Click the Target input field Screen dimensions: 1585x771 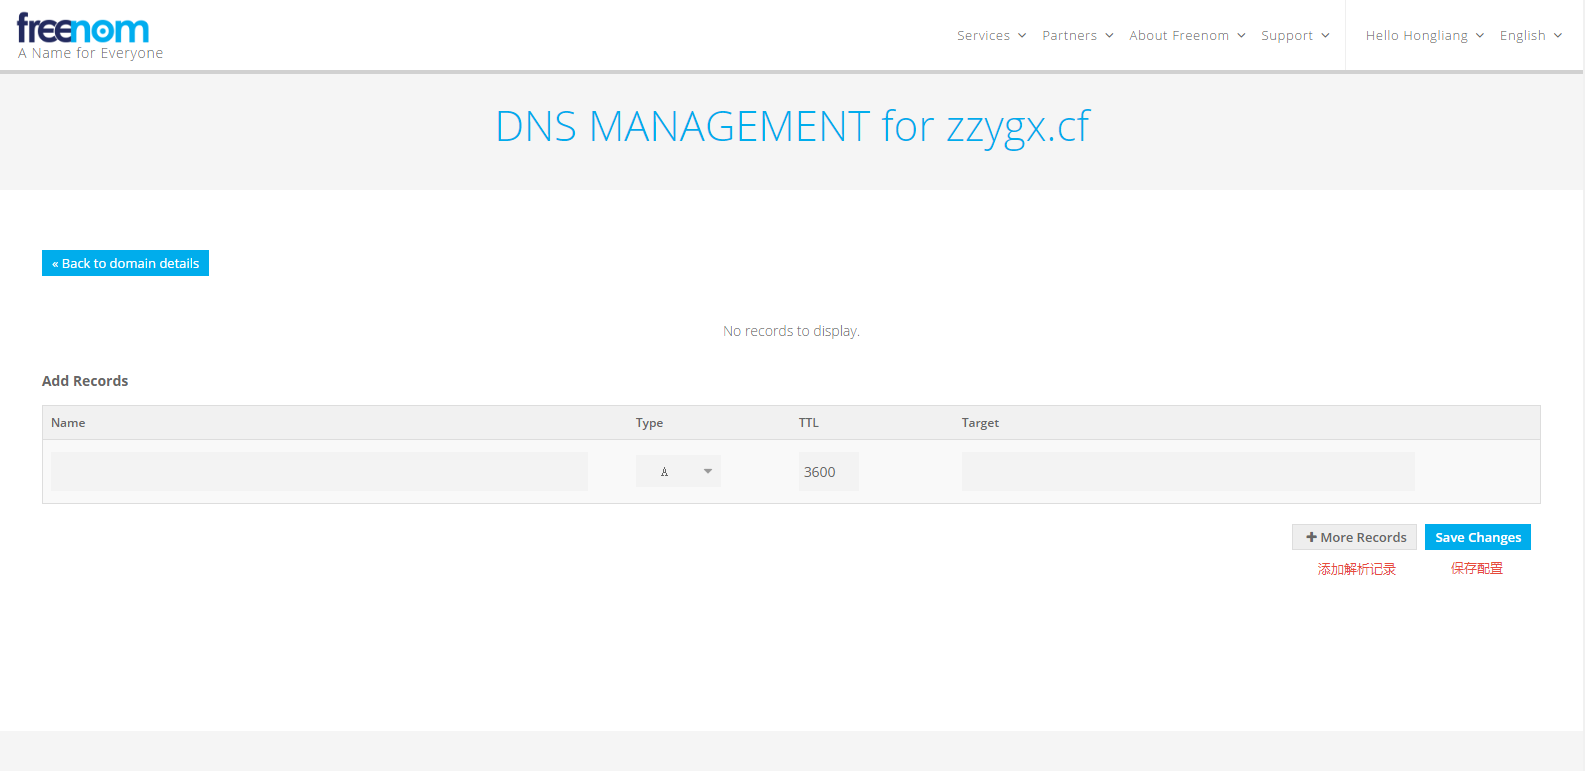tap(1188, 471)
